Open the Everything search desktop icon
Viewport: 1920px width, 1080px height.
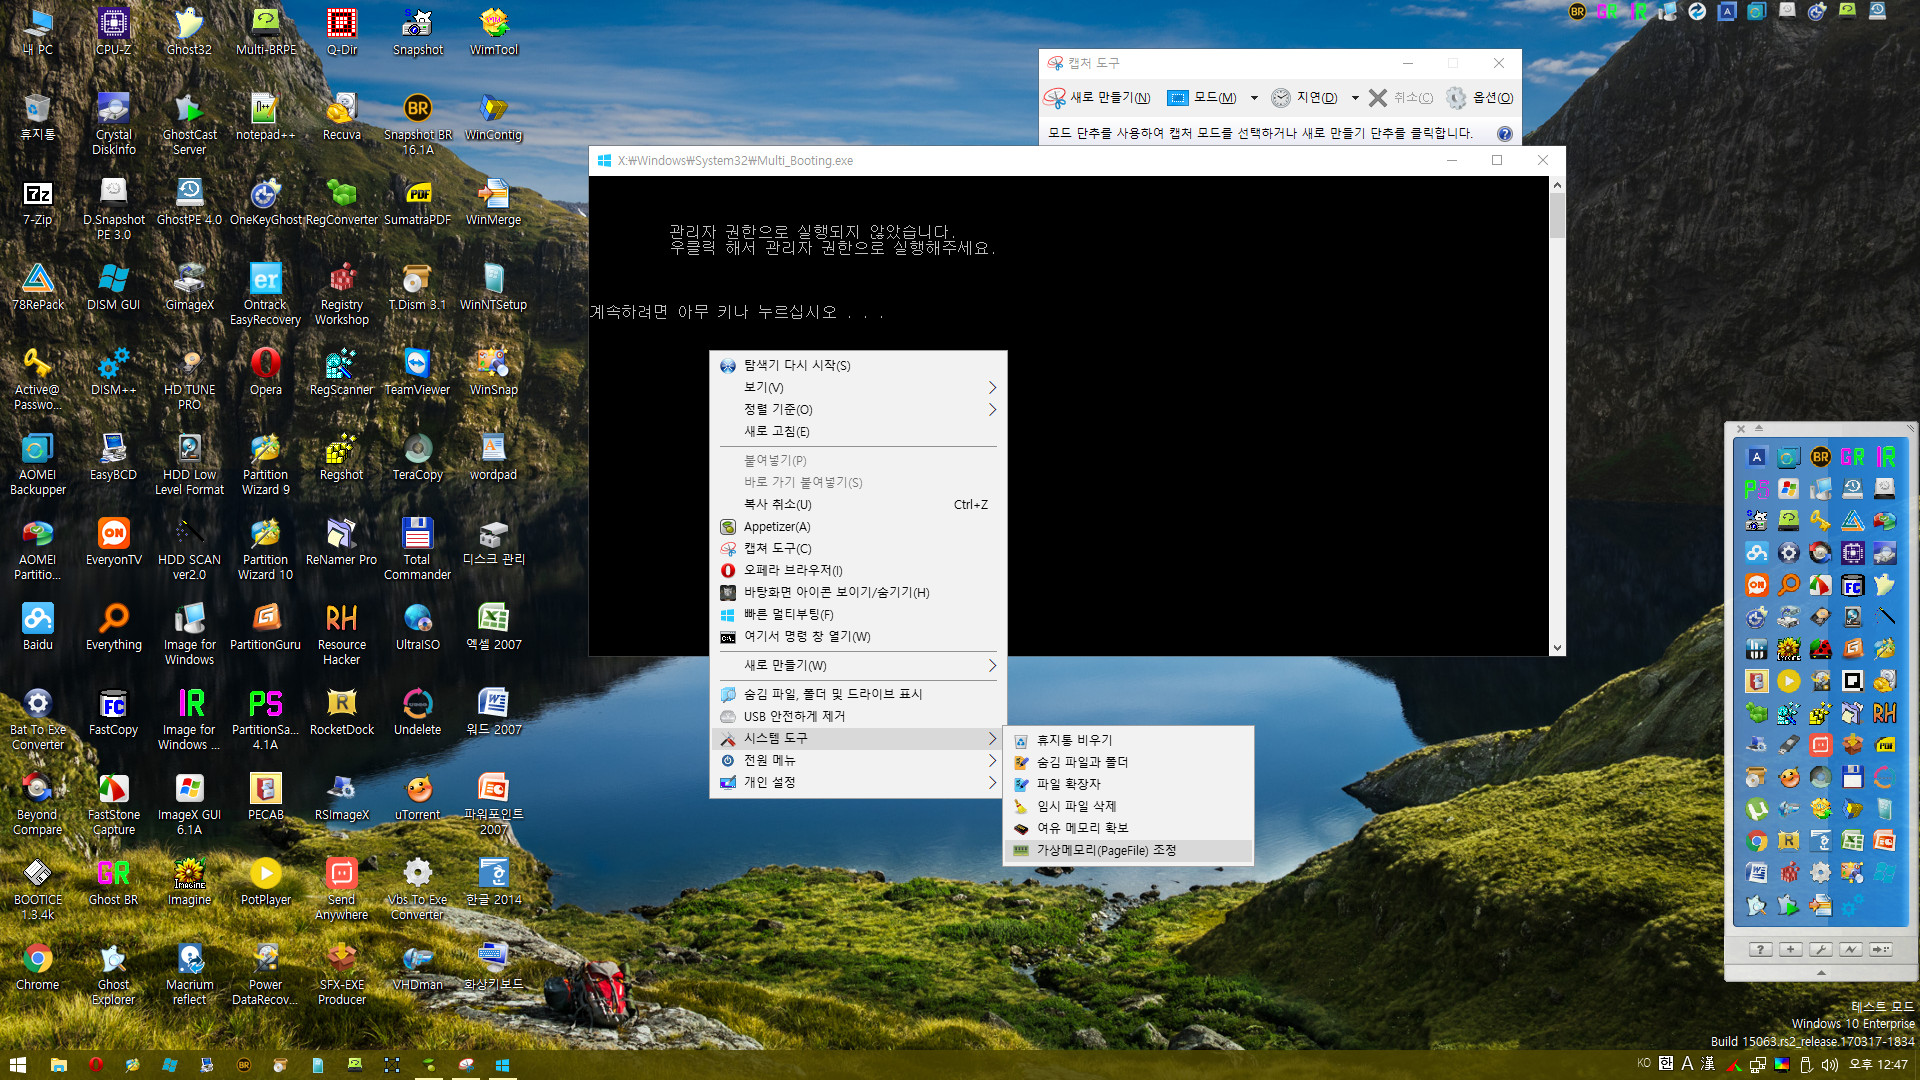pyautogui.click(x=113, y=626)
